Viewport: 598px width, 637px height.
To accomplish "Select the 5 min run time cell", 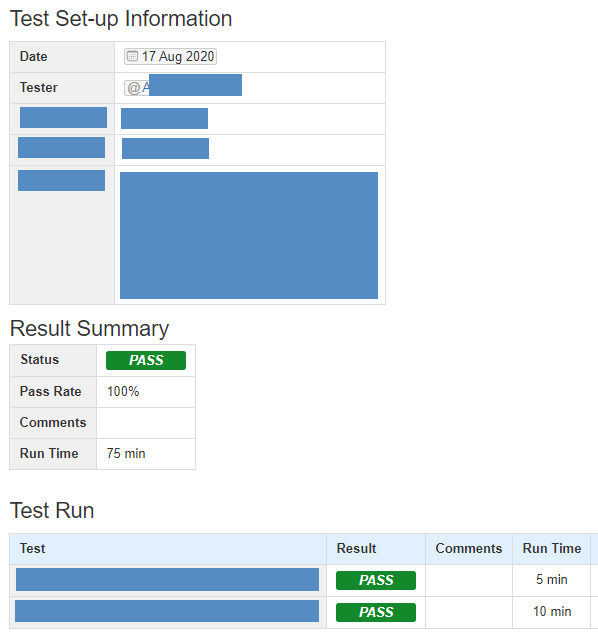I will 552,580.
